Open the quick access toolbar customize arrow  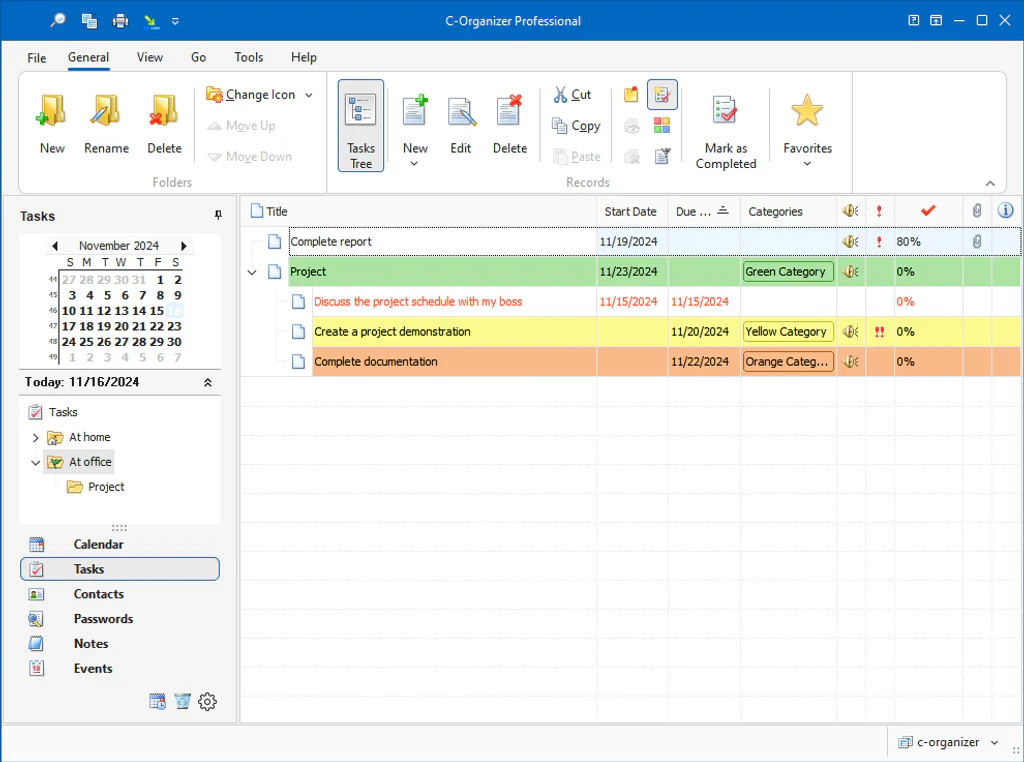click(175, 21)
